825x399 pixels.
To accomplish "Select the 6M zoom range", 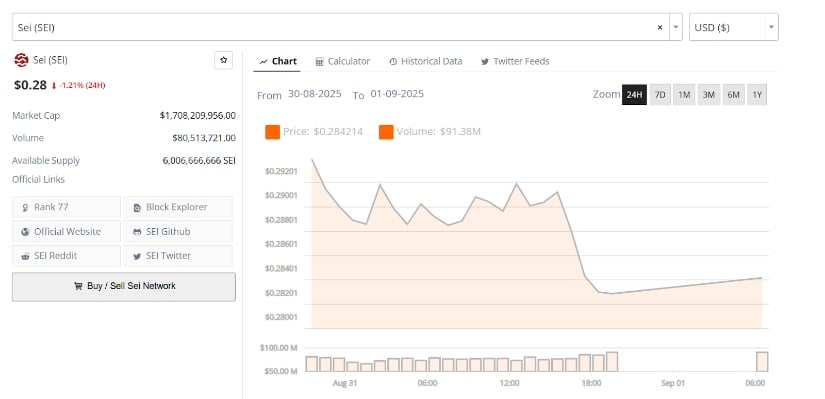I will [x=733, y=95].
